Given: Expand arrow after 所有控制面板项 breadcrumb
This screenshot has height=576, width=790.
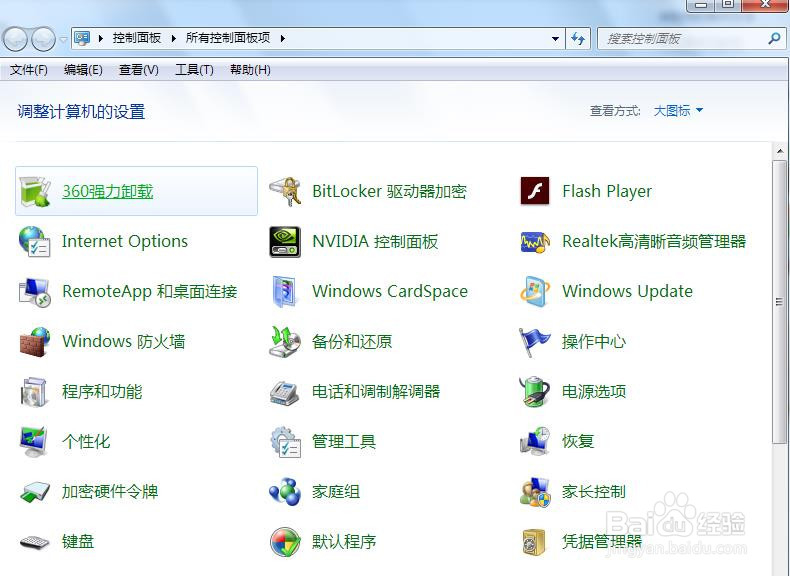Looking at the screenshot, I should tap(283, 38).
